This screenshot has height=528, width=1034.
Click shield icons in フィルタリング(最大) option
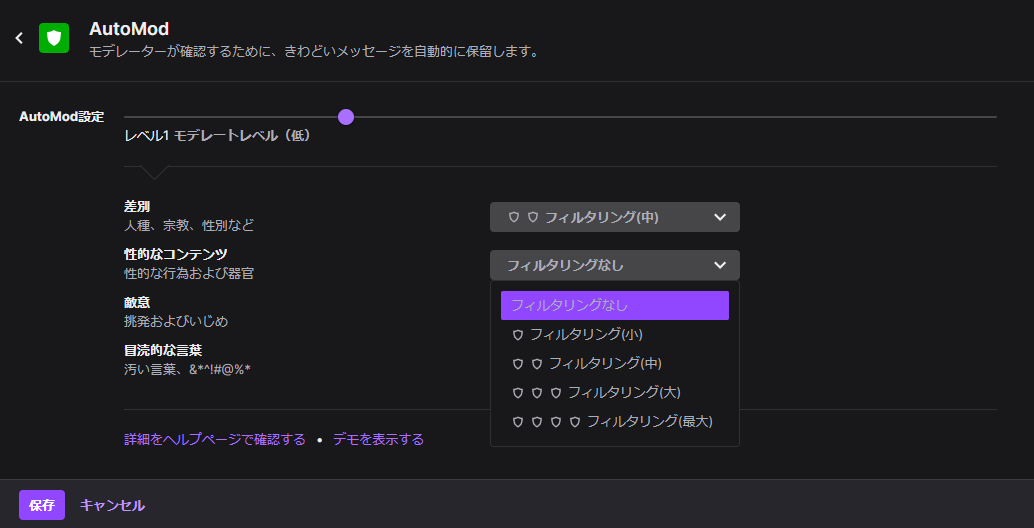[546, 421]
